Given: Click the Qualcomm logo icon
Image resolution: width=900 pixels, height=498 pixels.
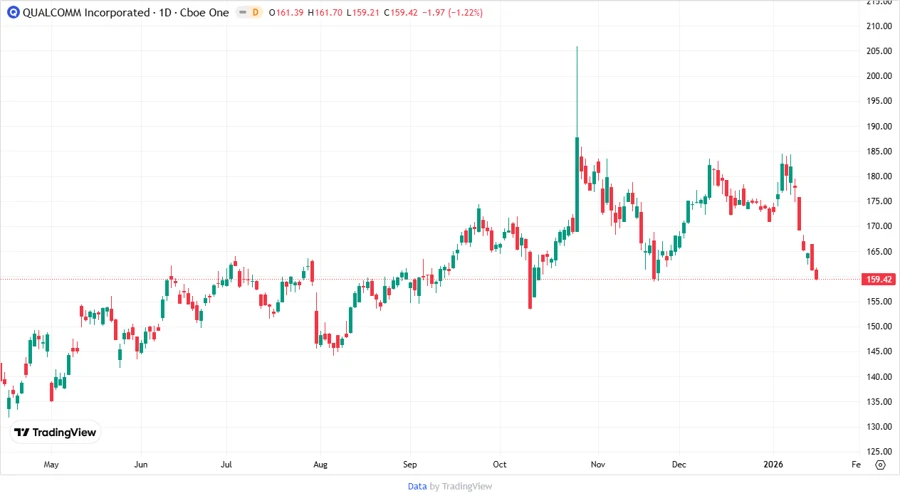Looking at the screenshot, I should click(13, 13).
